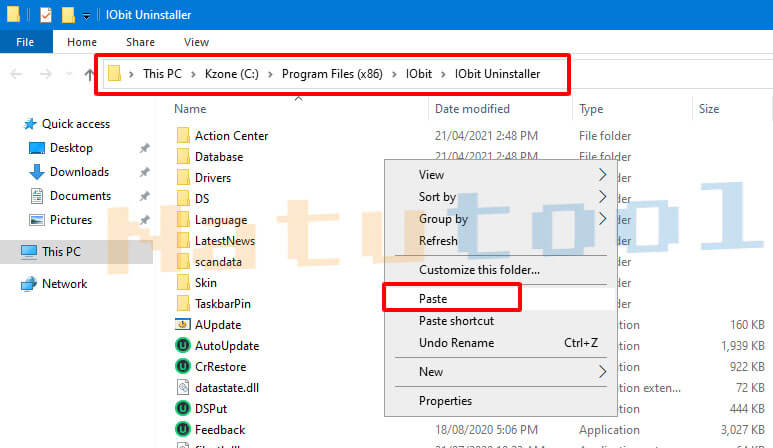Select the AutoUpdate application icon
The image size is (773, 448).
[x=183, y=345]
